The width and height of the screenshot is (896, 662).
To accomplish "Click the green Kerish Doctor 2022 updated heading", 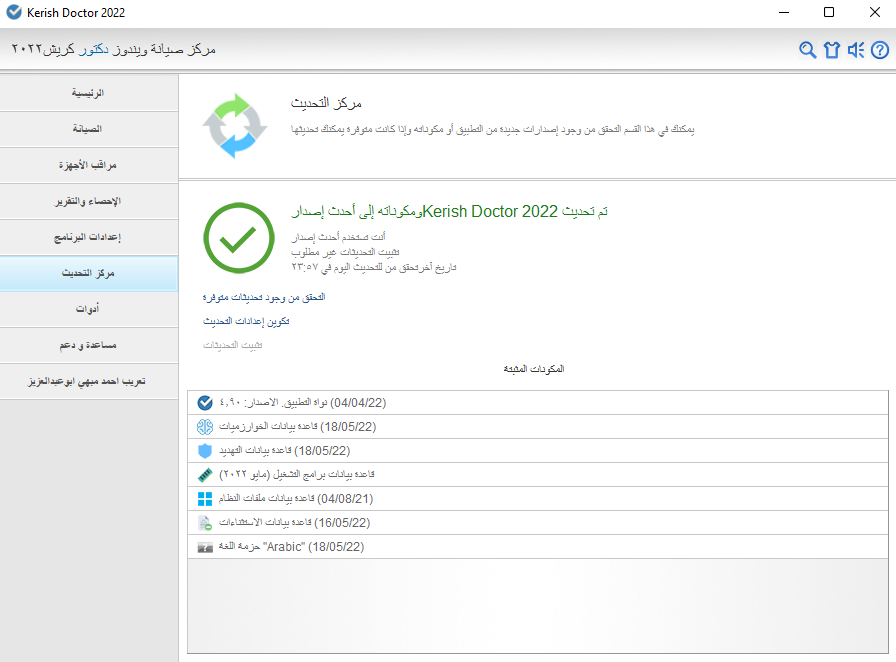I will pos(449,212).
